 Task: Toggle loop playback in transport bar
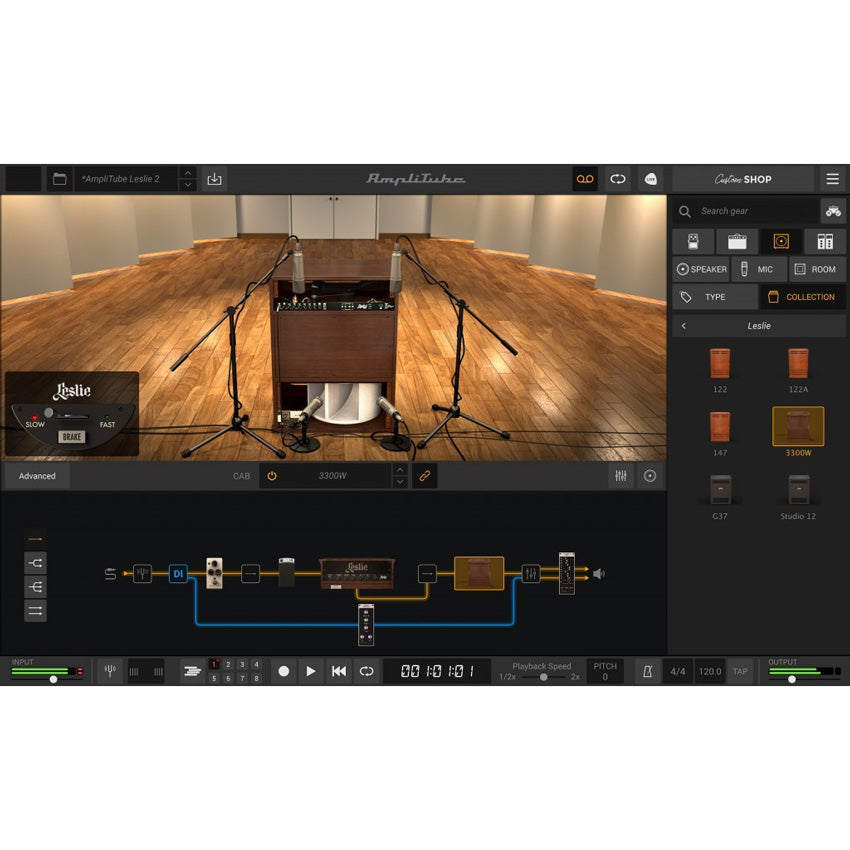tap(367, 671)
